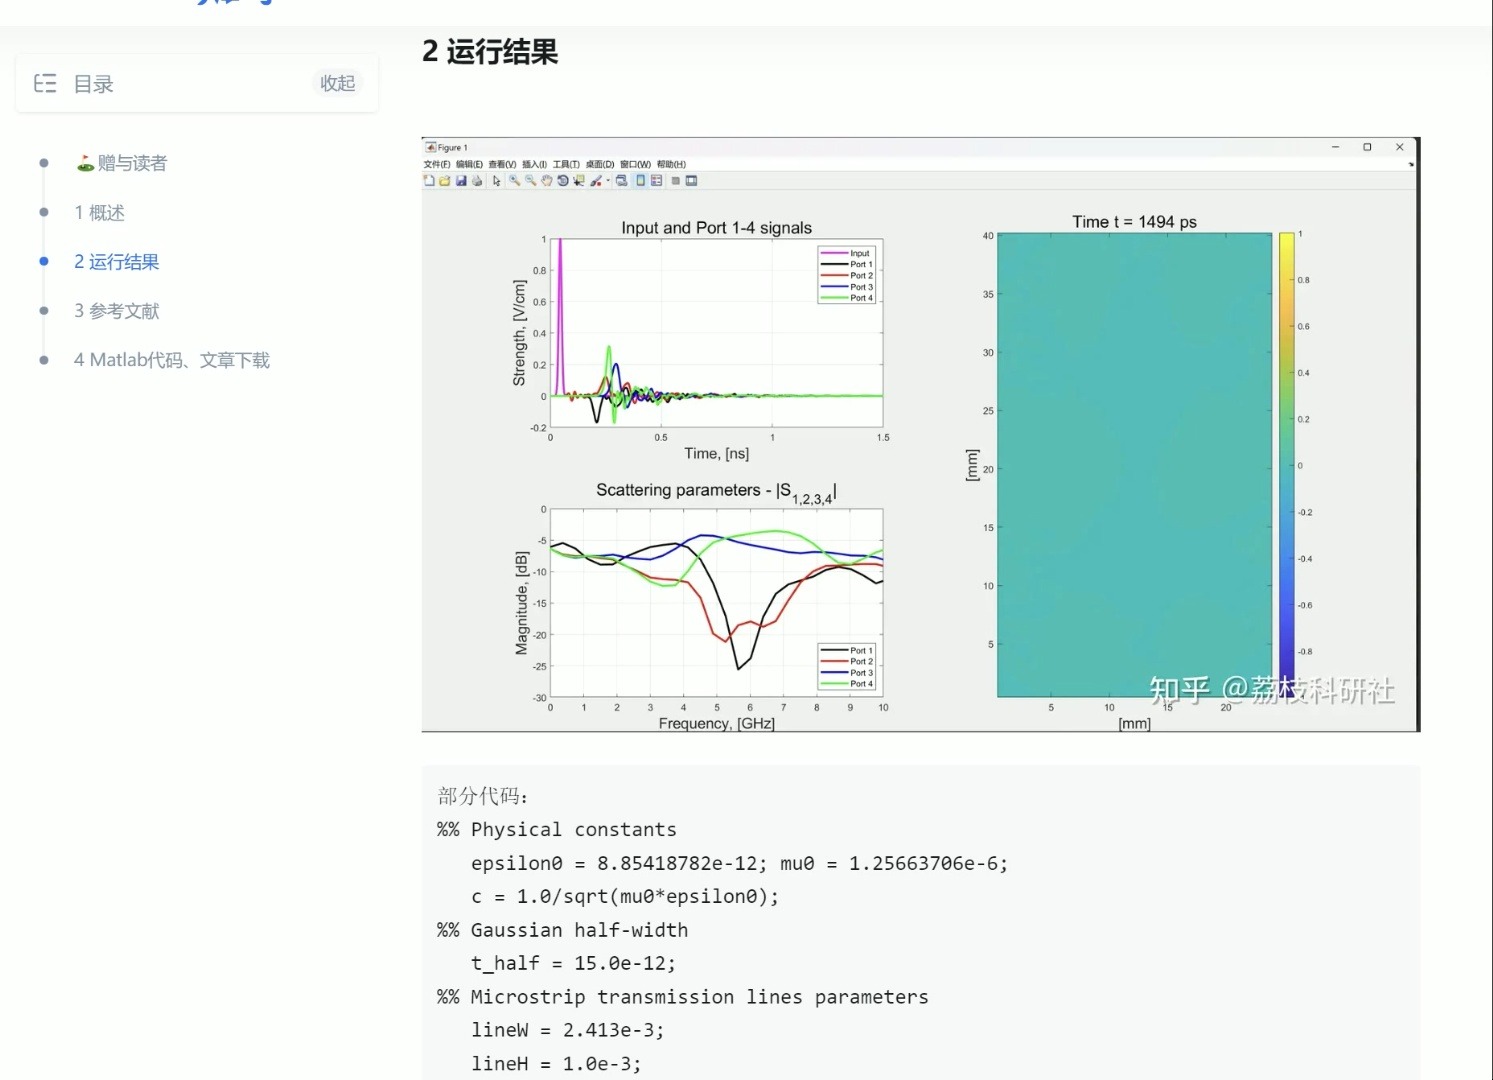
Task: Jump to 1 概述 section in contents
Action: (99, 212)
